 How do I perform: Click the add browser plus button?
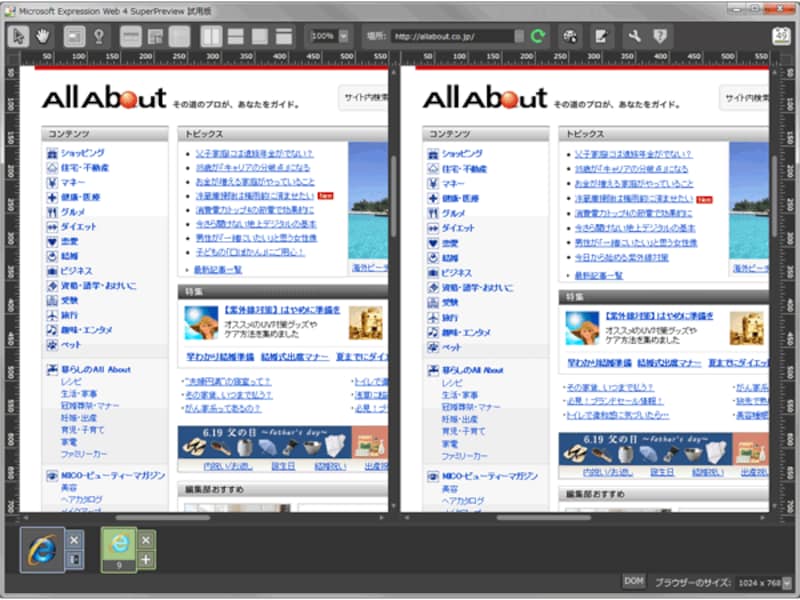(146, 561)
